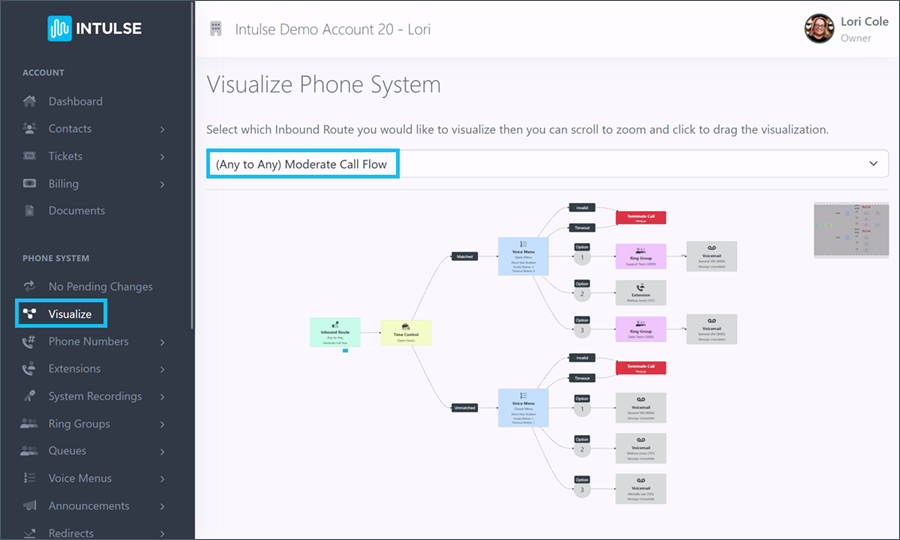Click the System Recordings microphone icon
This screenshot has width=900, height=540.
[x=29, y=396]
